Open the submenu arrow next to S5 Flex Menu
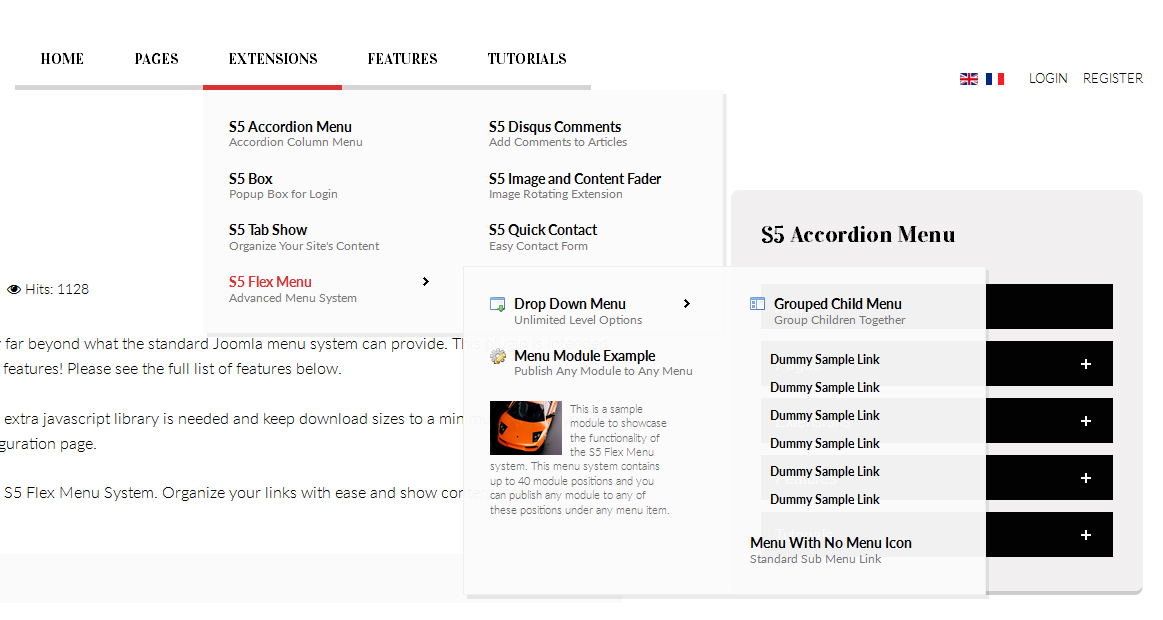This screenshot has width=1163, height=620. tap(426, 282)
